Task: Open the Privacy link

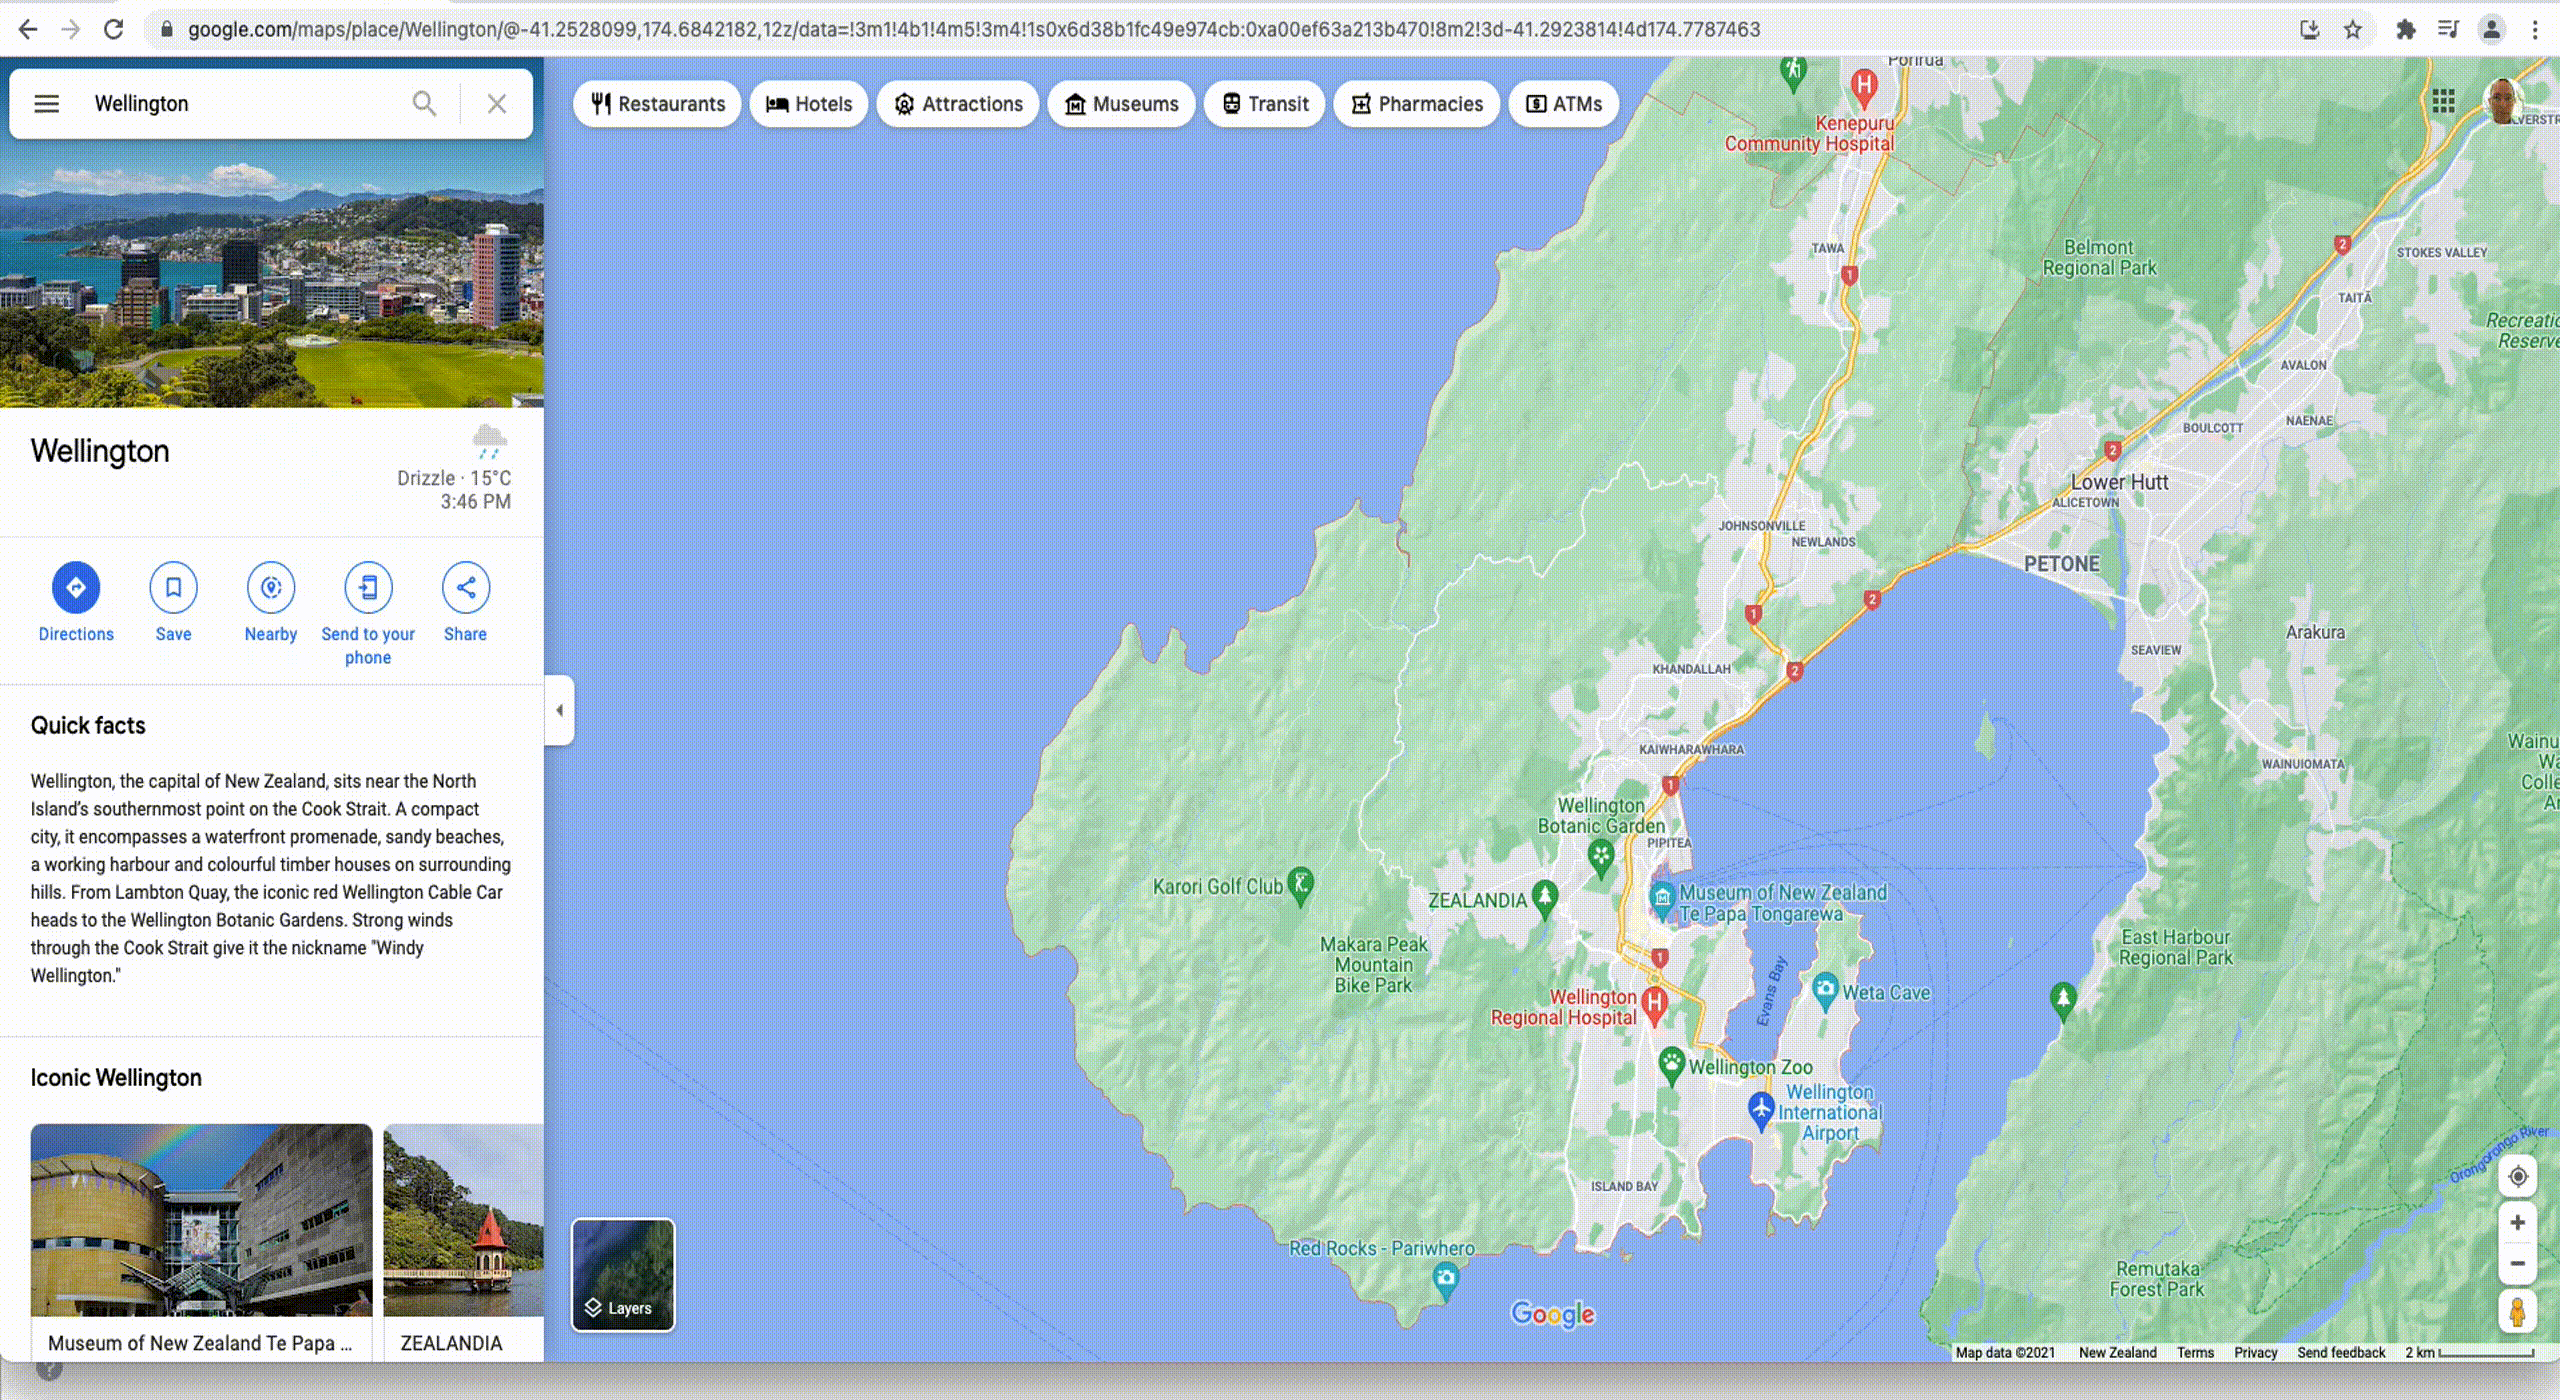Action: coord(2255,1352)
